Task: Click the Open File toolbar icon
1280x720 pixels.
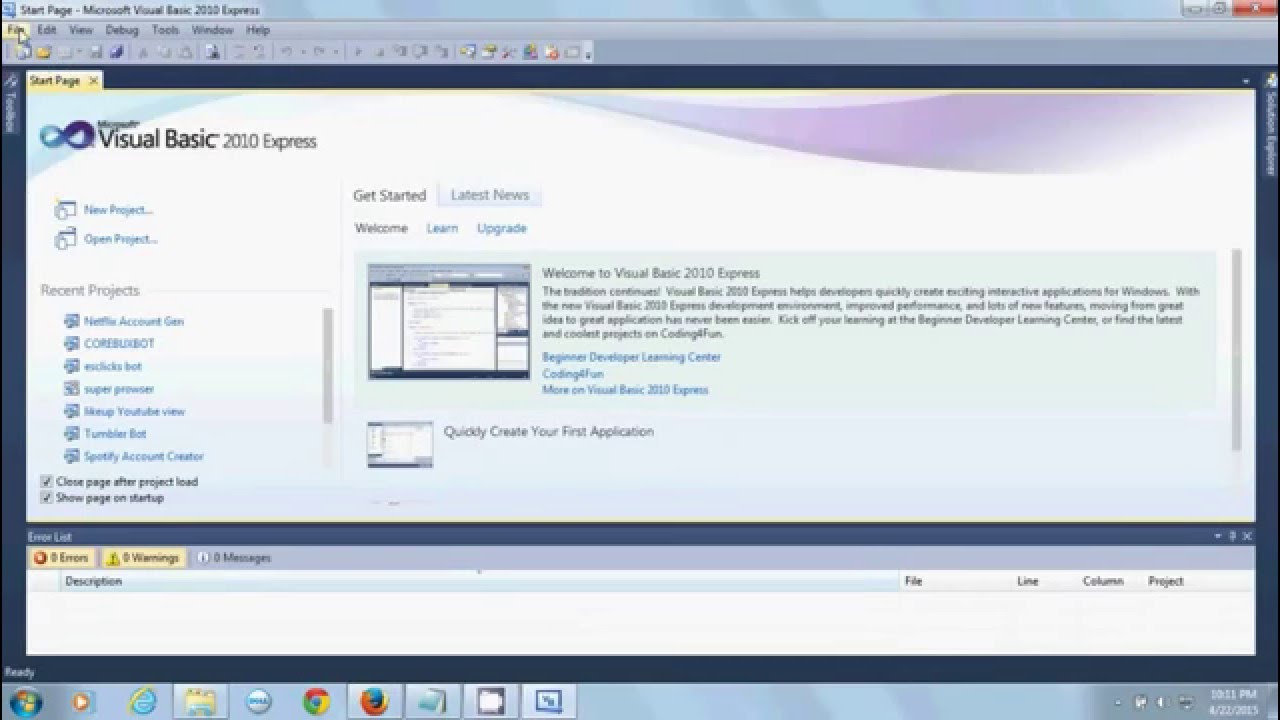Action: pyautogui.click(x=43, y=51)
